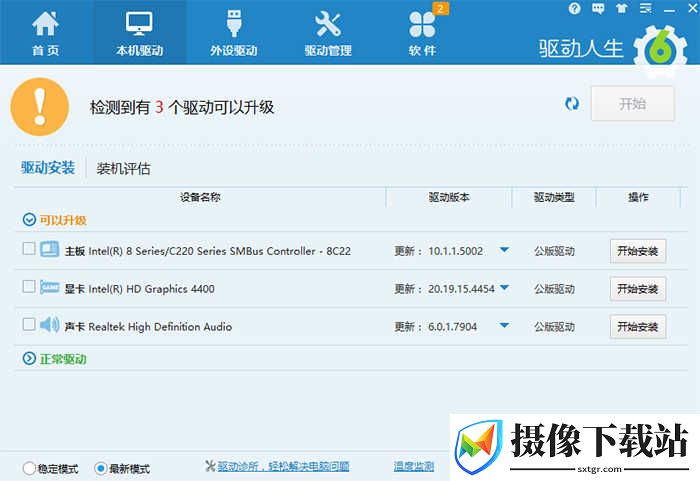This screenshot has height=481, width=700.
Task: Open version dropdown for 6.0.1.7904
Action: [x=504, y=325]
